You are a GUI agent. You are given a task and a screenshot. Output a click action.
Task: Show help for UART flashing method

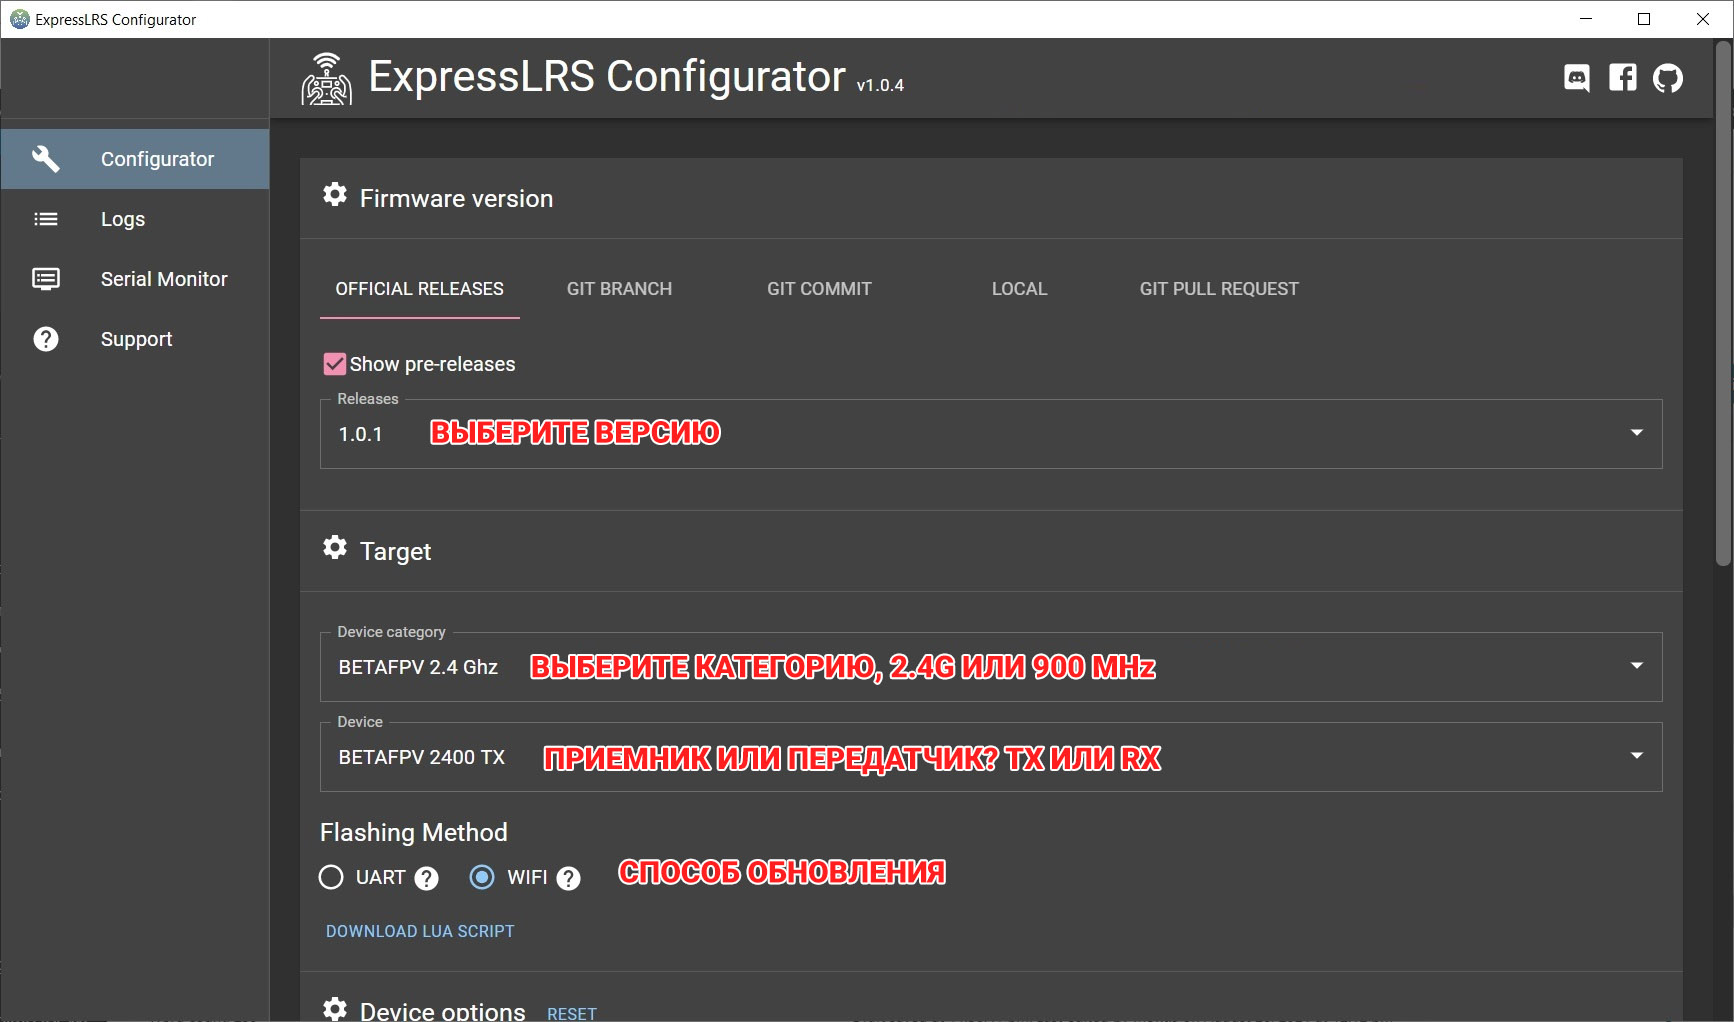coord(427,878)
